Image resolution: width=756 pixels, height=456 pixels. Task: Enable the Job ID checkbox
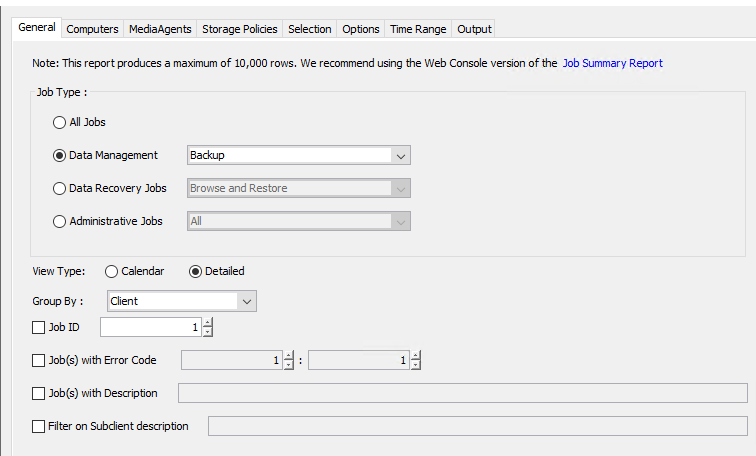coord(39,328)
